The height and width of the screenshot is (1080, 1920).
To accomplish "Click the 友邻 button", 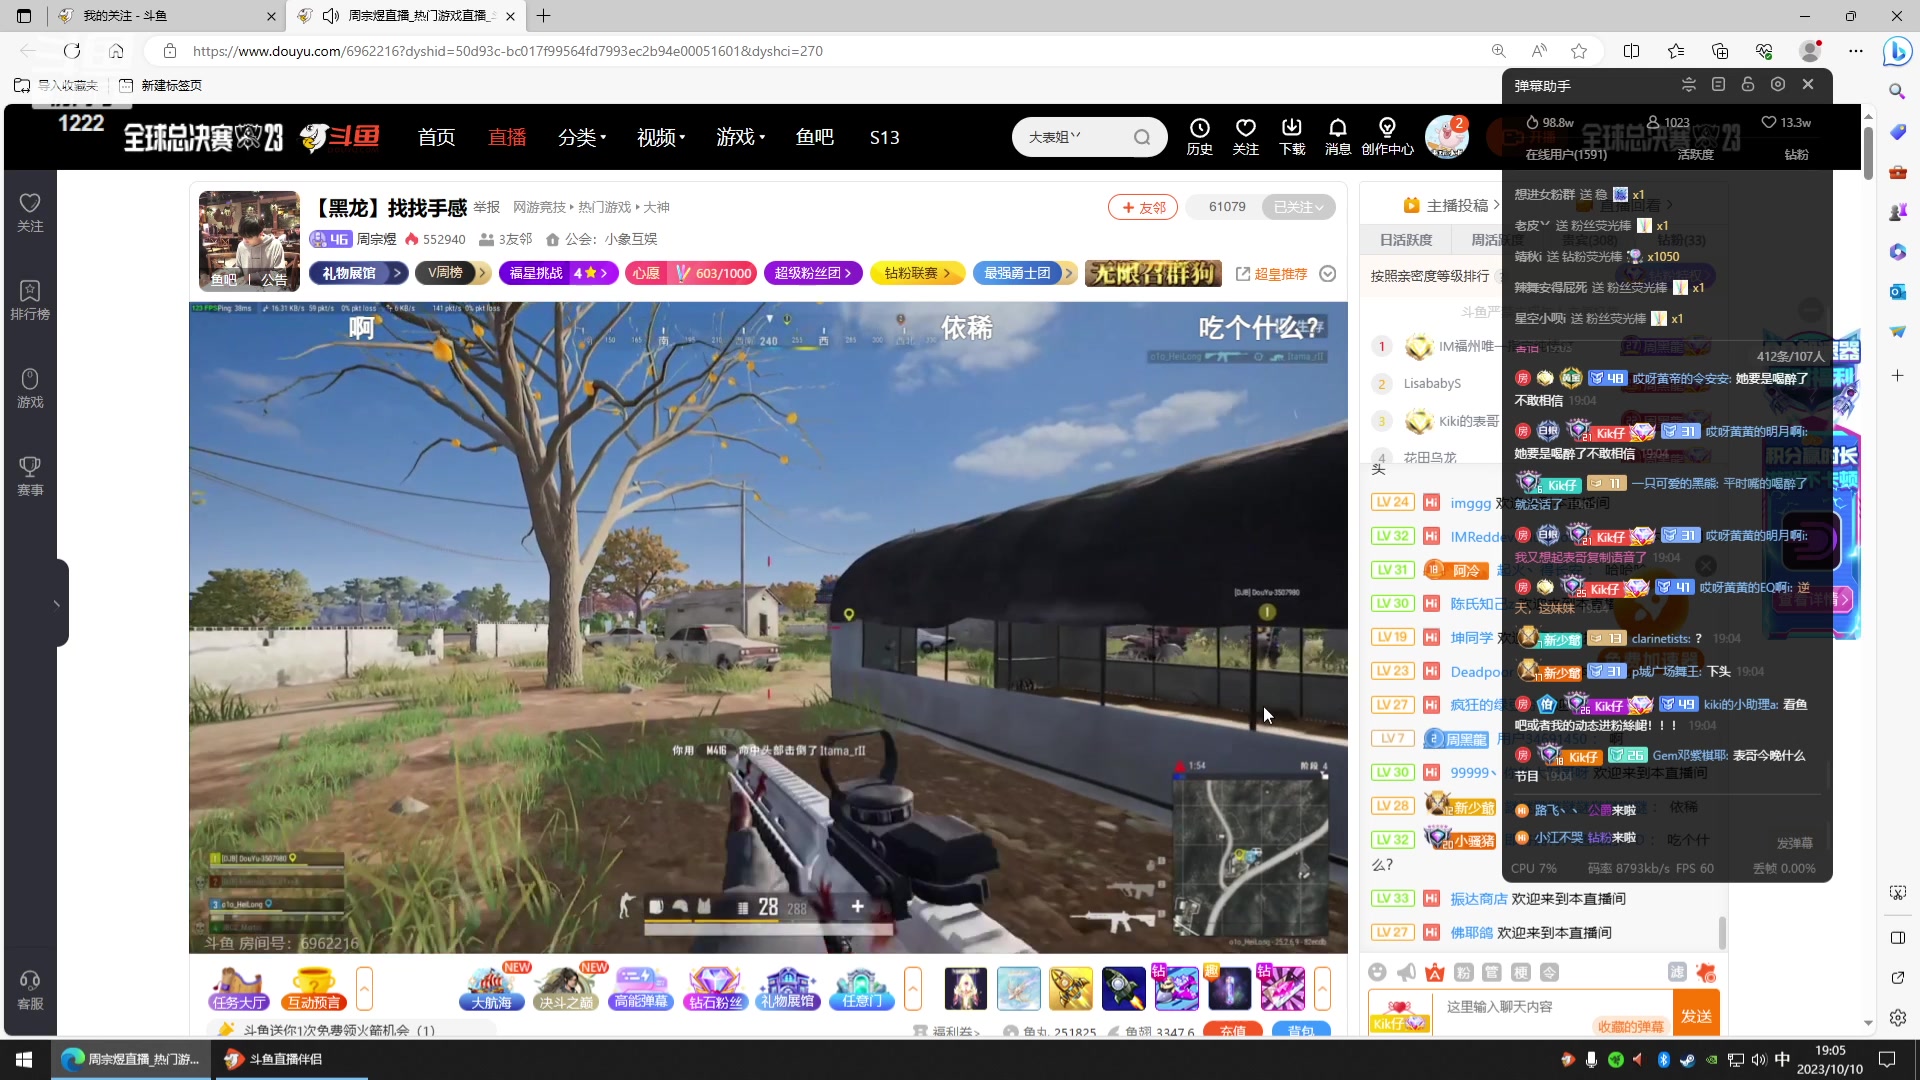I will [x=1143, y=207].
